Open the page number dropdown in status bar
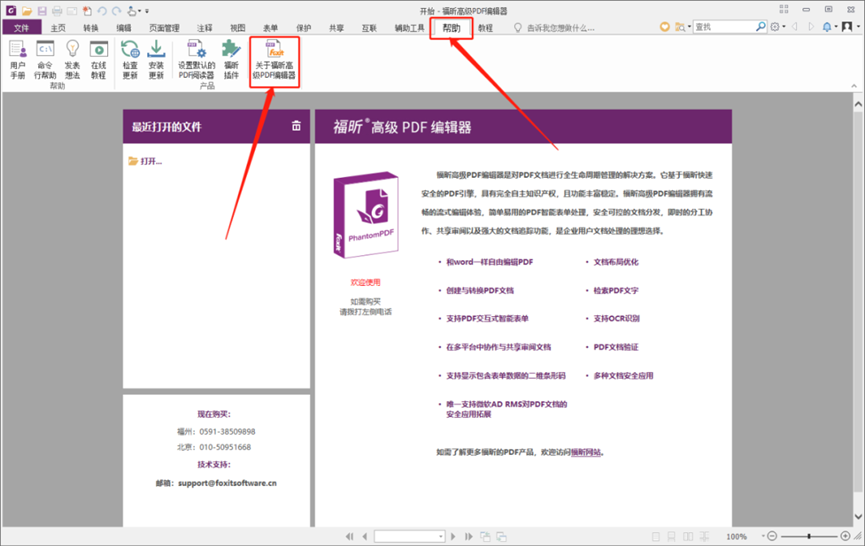Screen dimensions: 865x546 click(x=441, y=536)
